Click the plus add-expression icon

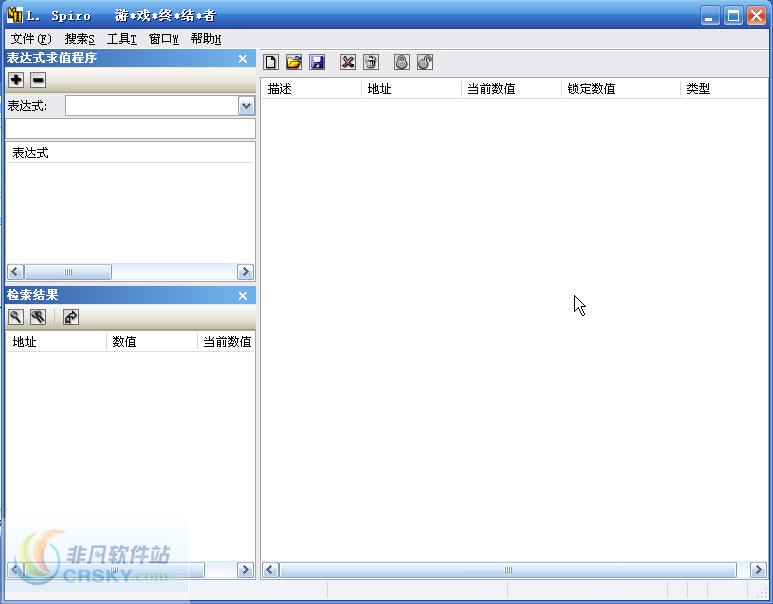pyautogui.click(x=16, y=79)
